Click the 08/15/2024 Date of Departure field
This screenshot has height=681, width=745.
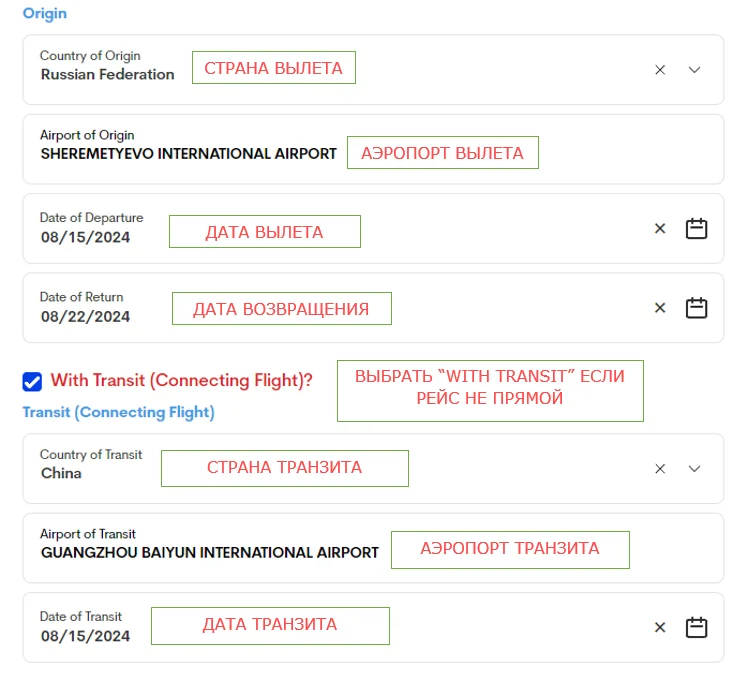tap(85, 237)
